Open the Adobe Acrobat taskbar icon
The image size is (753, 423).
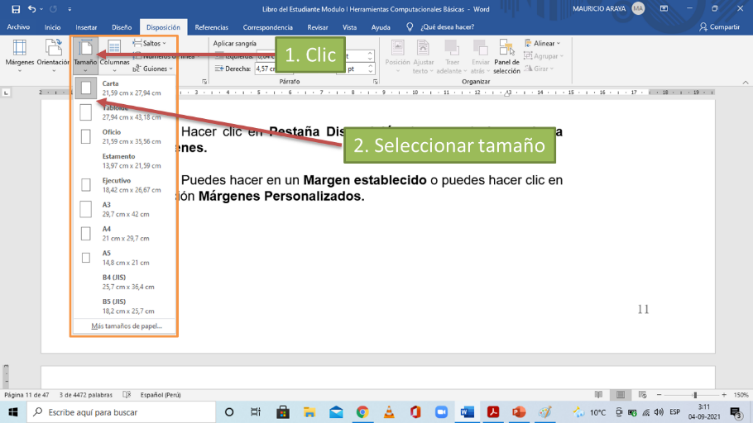point(493,412)
